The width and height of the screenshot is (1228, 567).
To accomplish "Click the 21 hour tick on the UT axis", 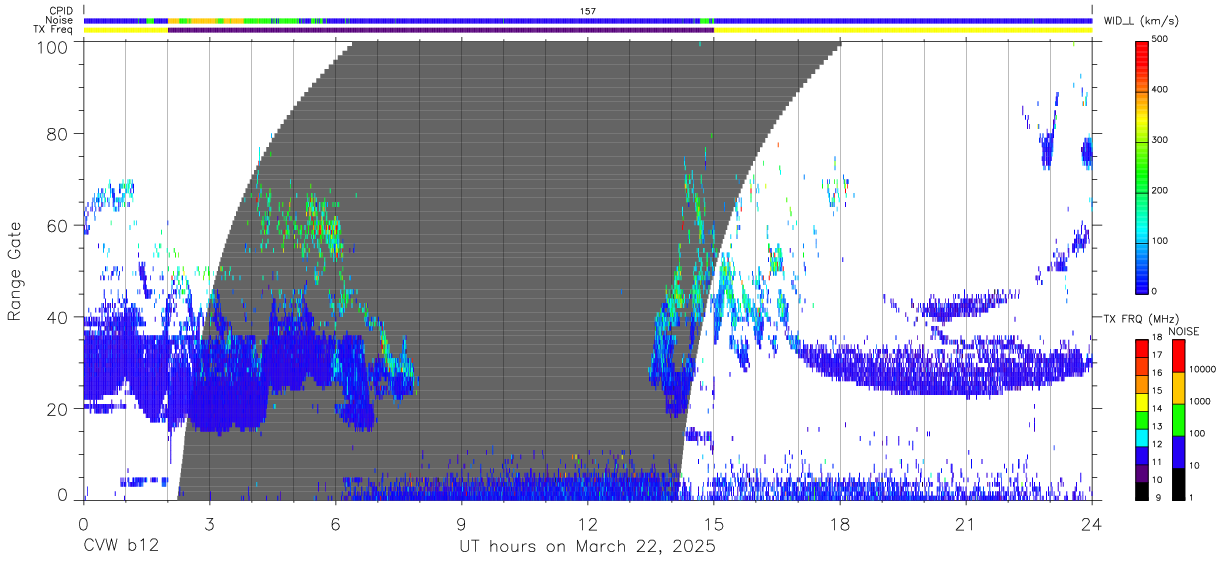I will coord(966,523).
